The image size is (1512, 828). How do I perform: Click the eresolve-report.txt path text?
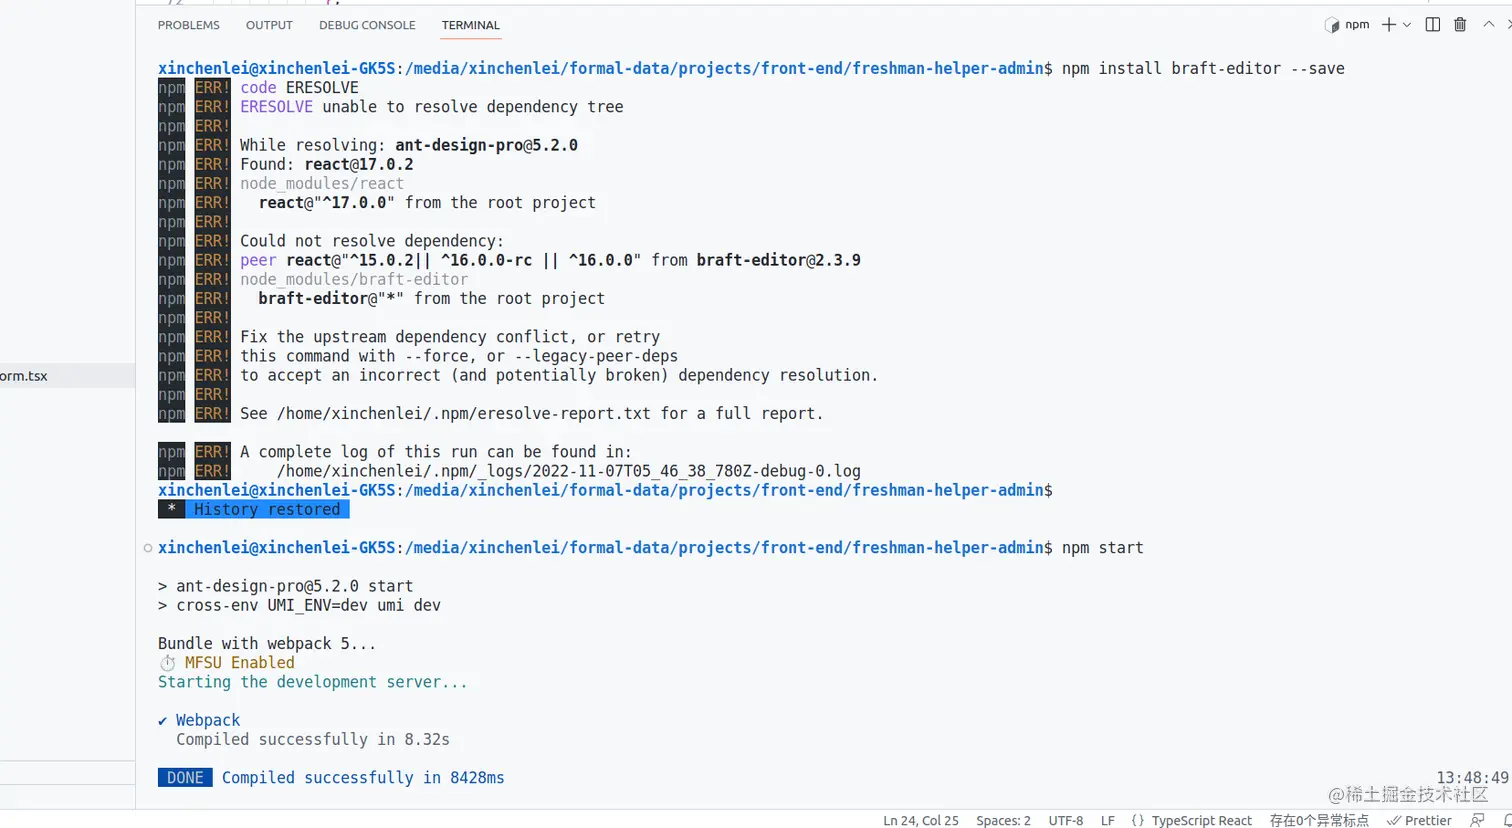(463, 413)
